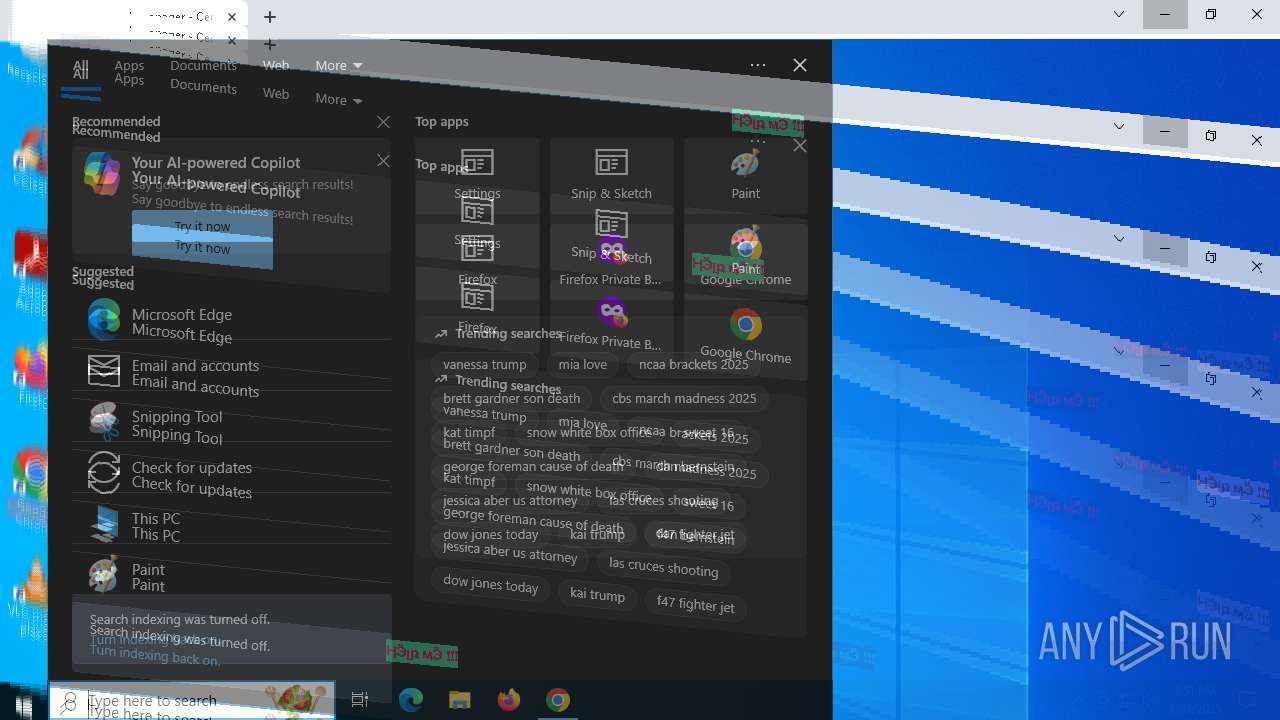Switch to the Documents search tab
Image resolution: width=1280 pixels, height=720 pixels.
(x=203, y=66)
